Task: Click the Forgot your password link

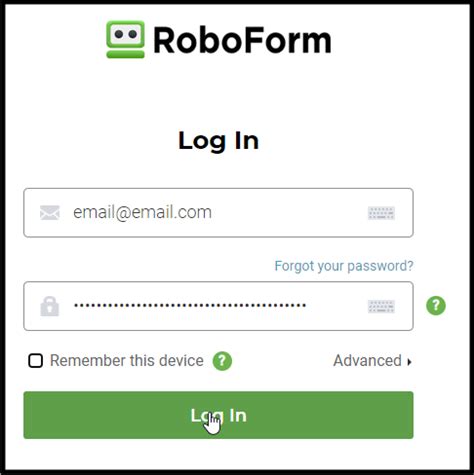Action: pos(344,266)
